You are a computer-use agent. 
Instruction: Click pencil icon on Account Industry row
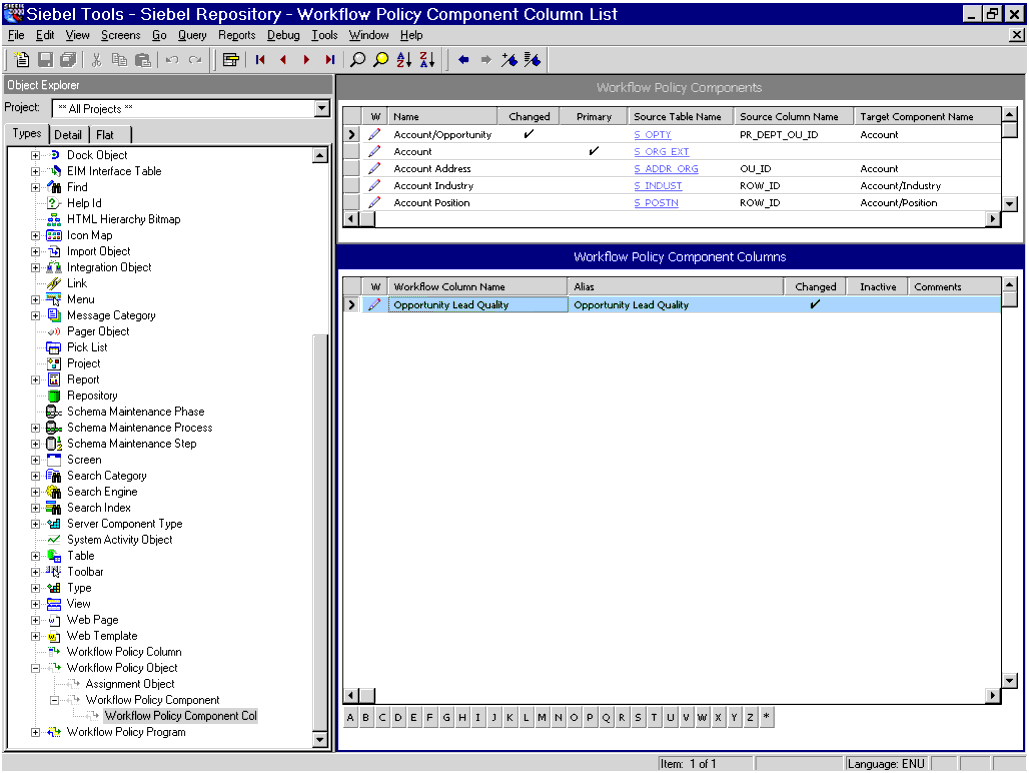pos(374,185)
